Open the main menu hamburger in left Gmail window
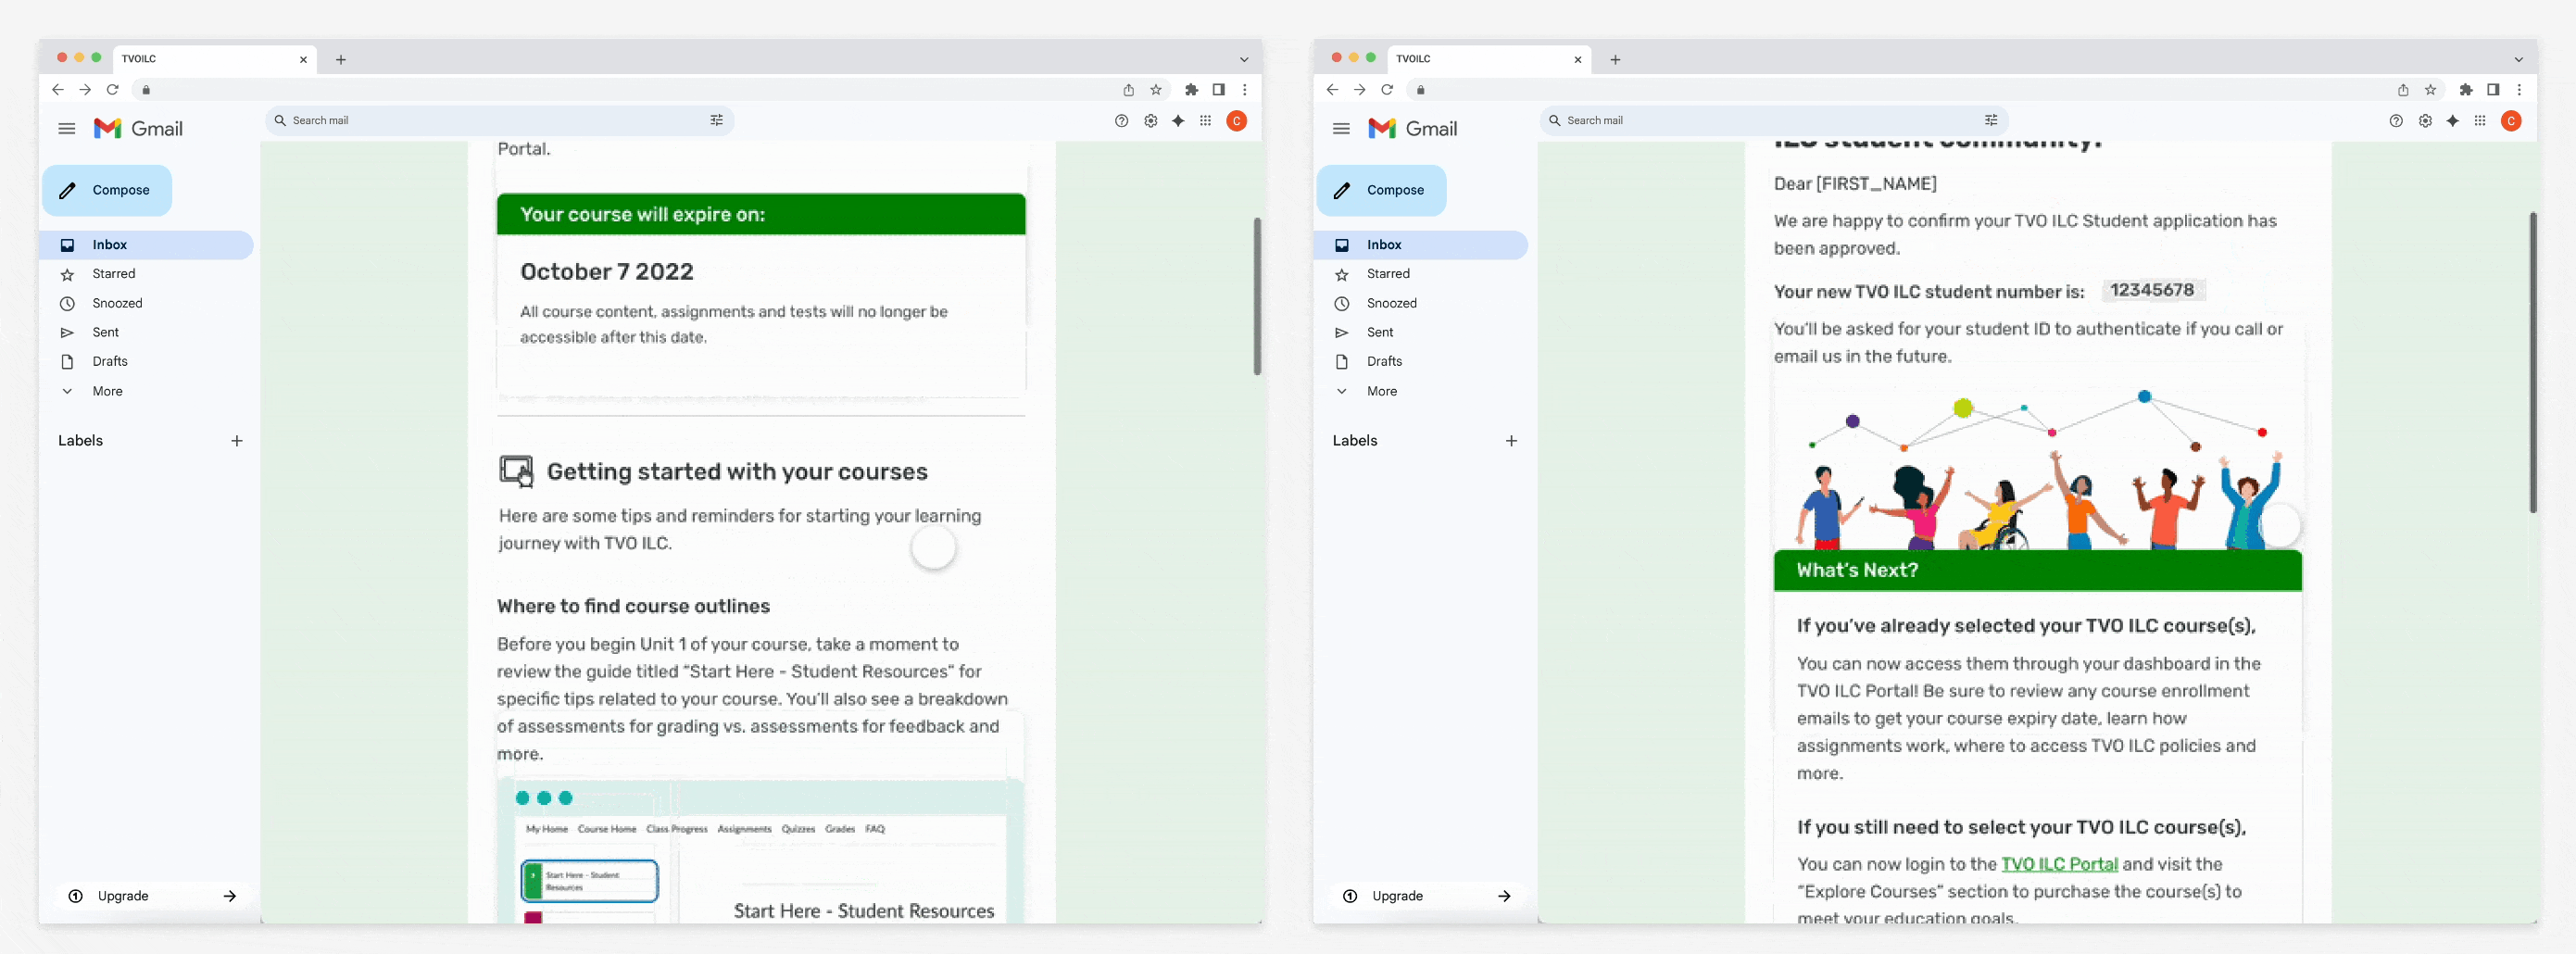The height and width of the screenshot is (954, 2576). click(67, 129)
